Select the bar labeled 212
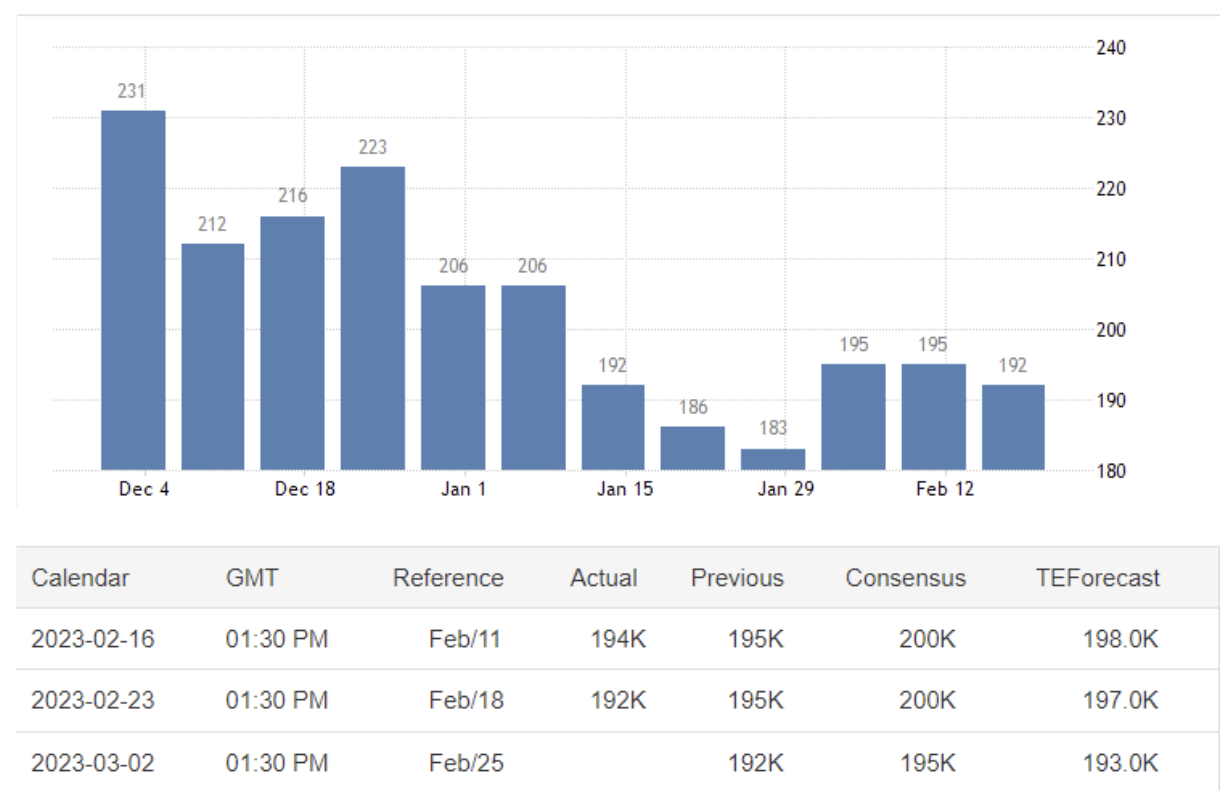The image size is (1230, 804). pos(212,356)
